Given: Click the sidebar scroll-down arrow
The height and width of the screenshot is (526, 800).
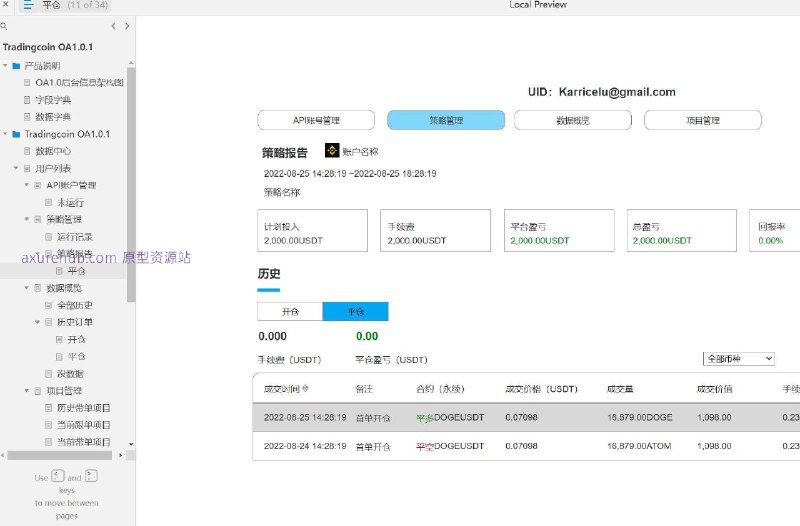Looking at the screenshot, I should [x=131, y=444].
